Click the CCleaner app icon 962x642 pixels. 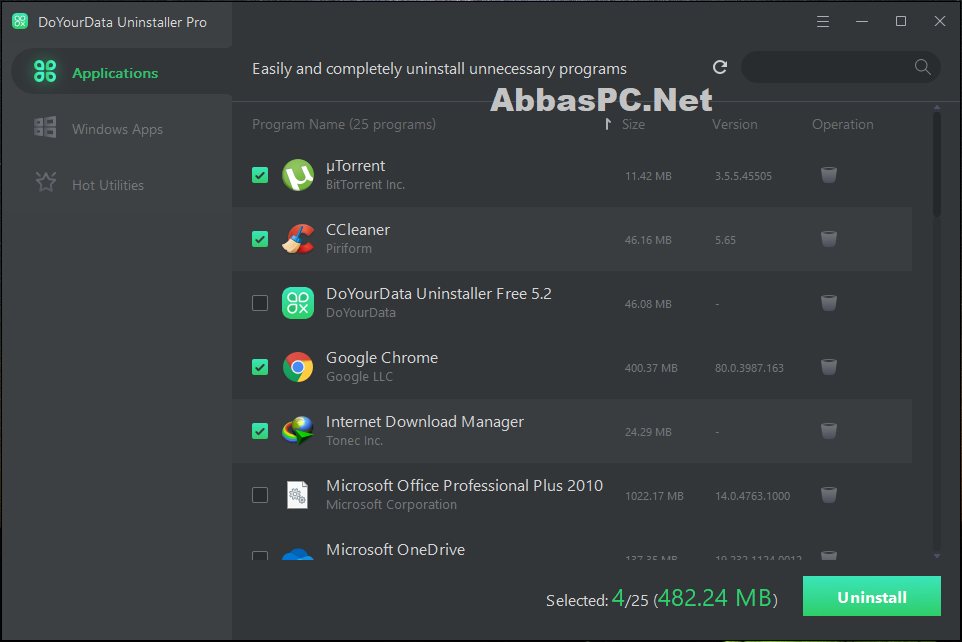coord(298,239)
